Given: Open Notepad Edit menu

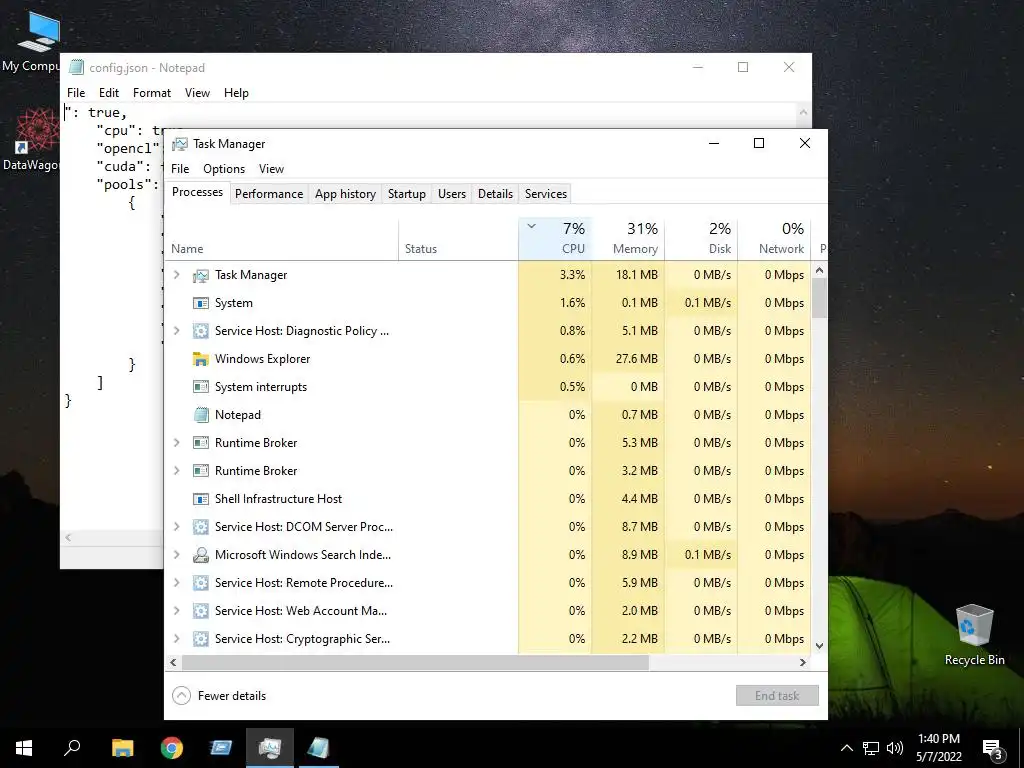Looking at the screenshot, I should (108, 93).
